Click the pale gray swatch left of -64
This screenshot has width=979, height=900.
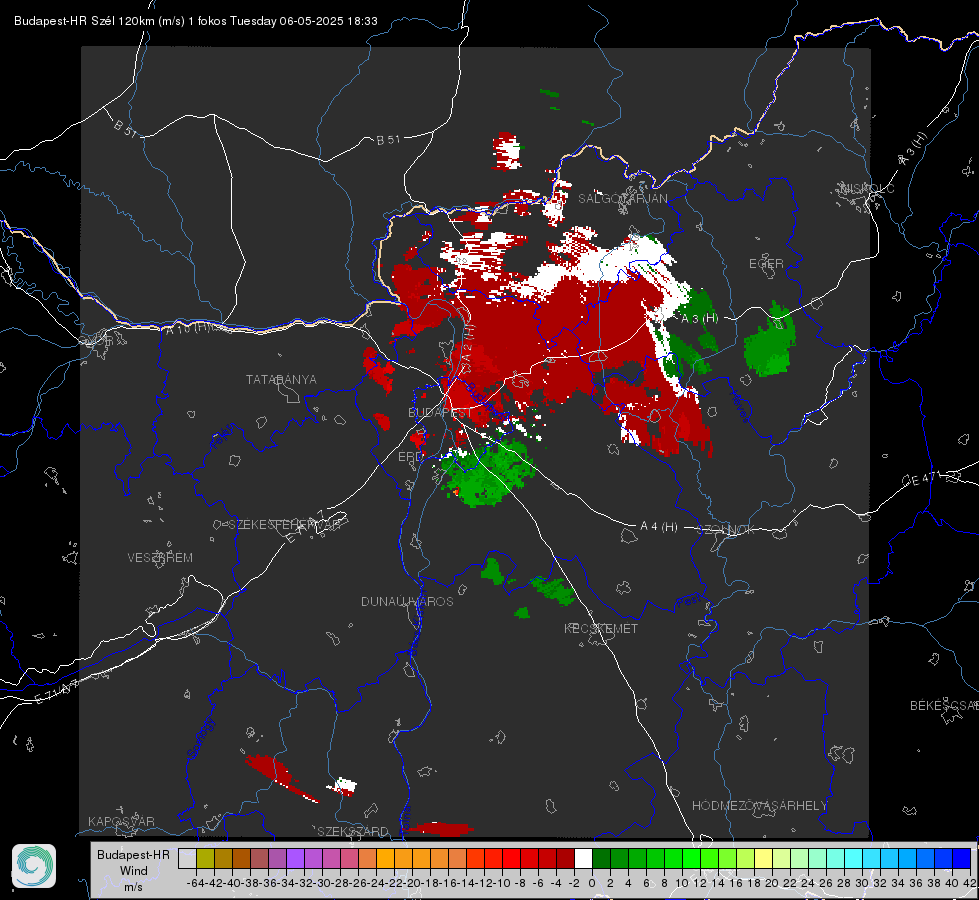point(187,859)
